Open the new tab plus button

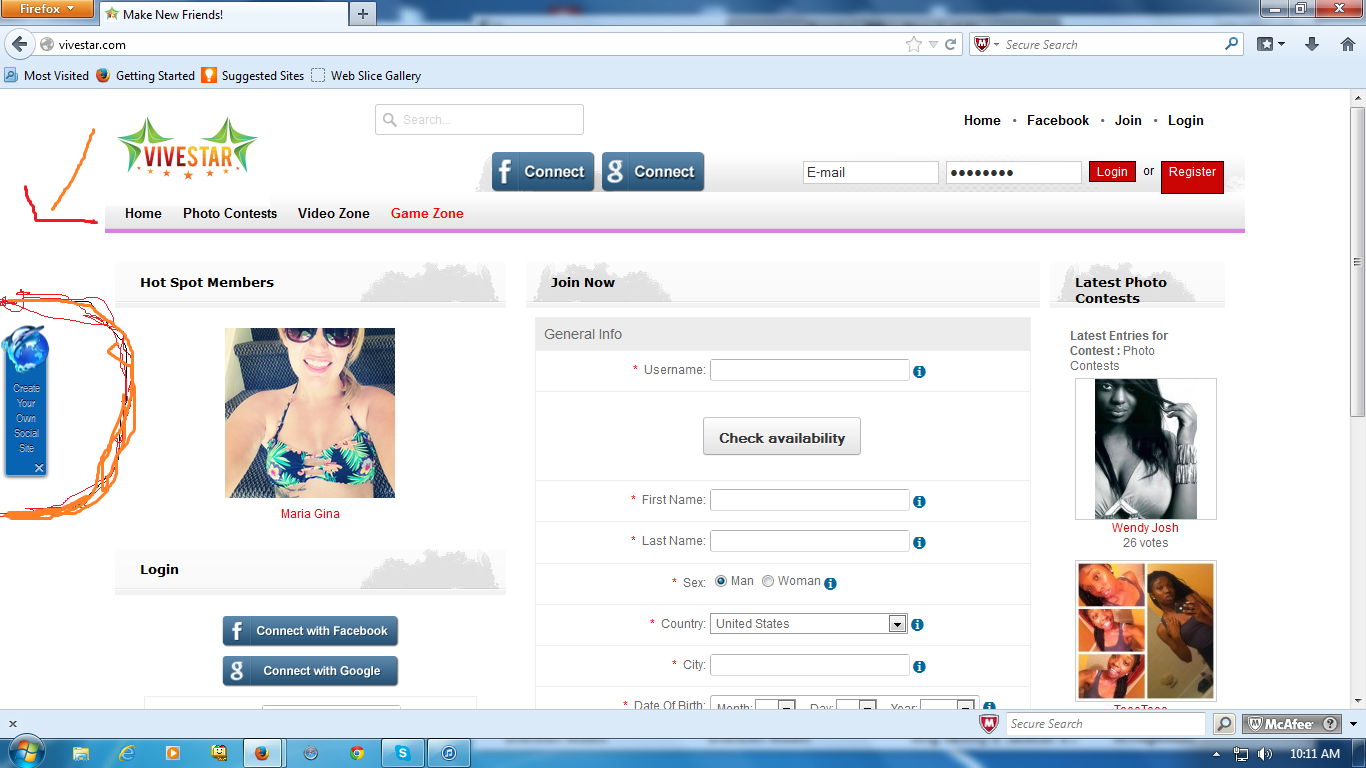[362, 14]
